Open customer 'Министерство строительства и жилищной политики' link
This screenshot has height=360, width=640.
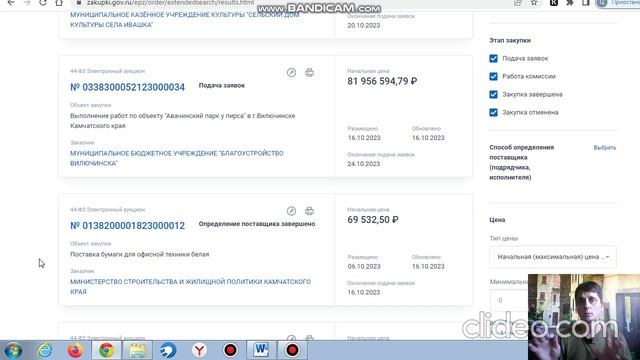coord(190,287)
